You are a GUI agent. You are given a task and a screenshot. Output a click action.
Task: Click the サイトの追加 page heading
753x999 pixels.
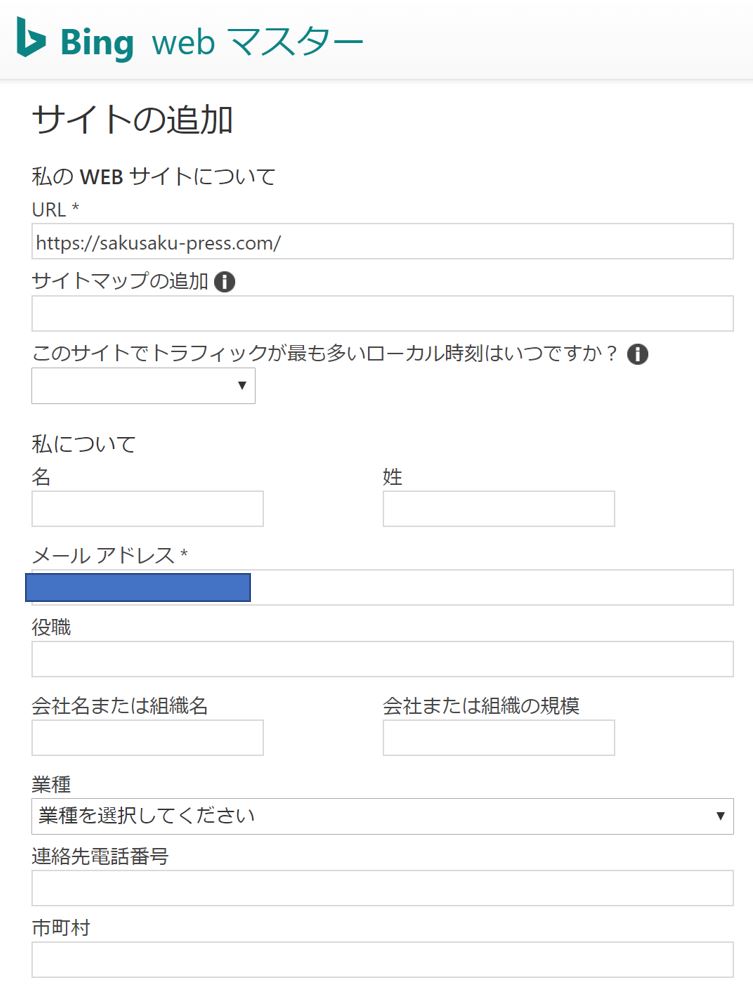[x=133, y=120]
